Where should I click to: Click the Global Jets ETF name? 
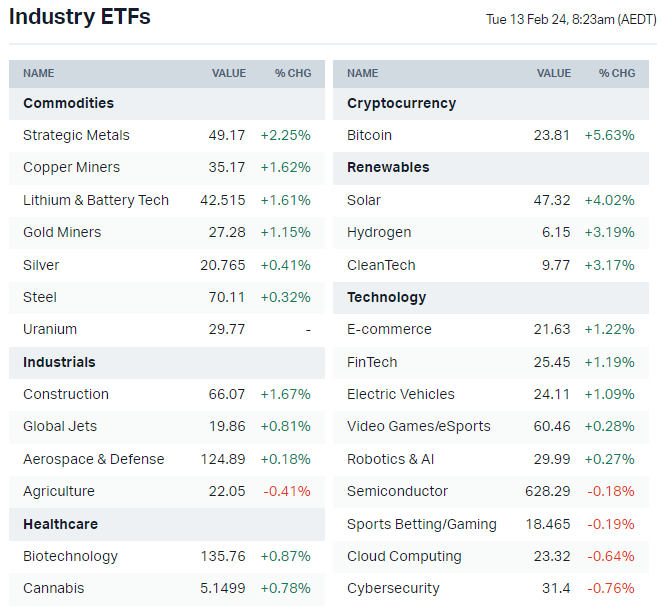[x=60, y=426]
